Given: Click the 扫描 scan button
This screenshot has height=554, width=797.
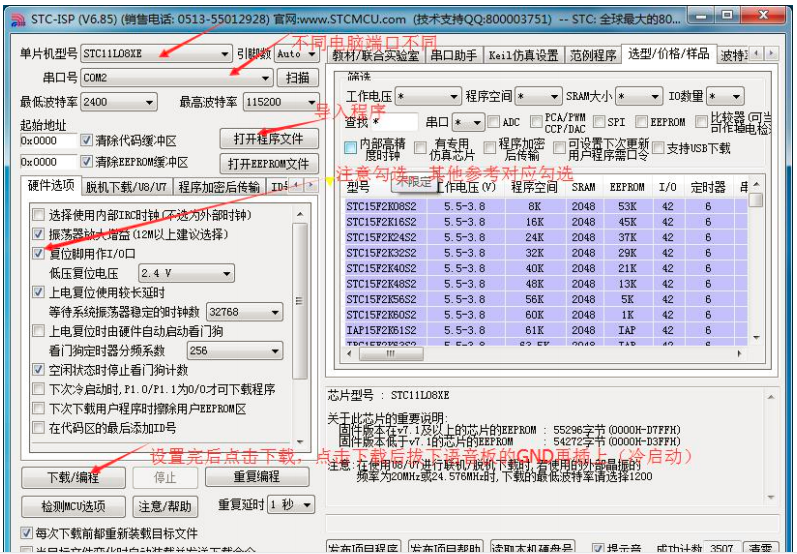Looking at the screenshot, I should 297,78.
